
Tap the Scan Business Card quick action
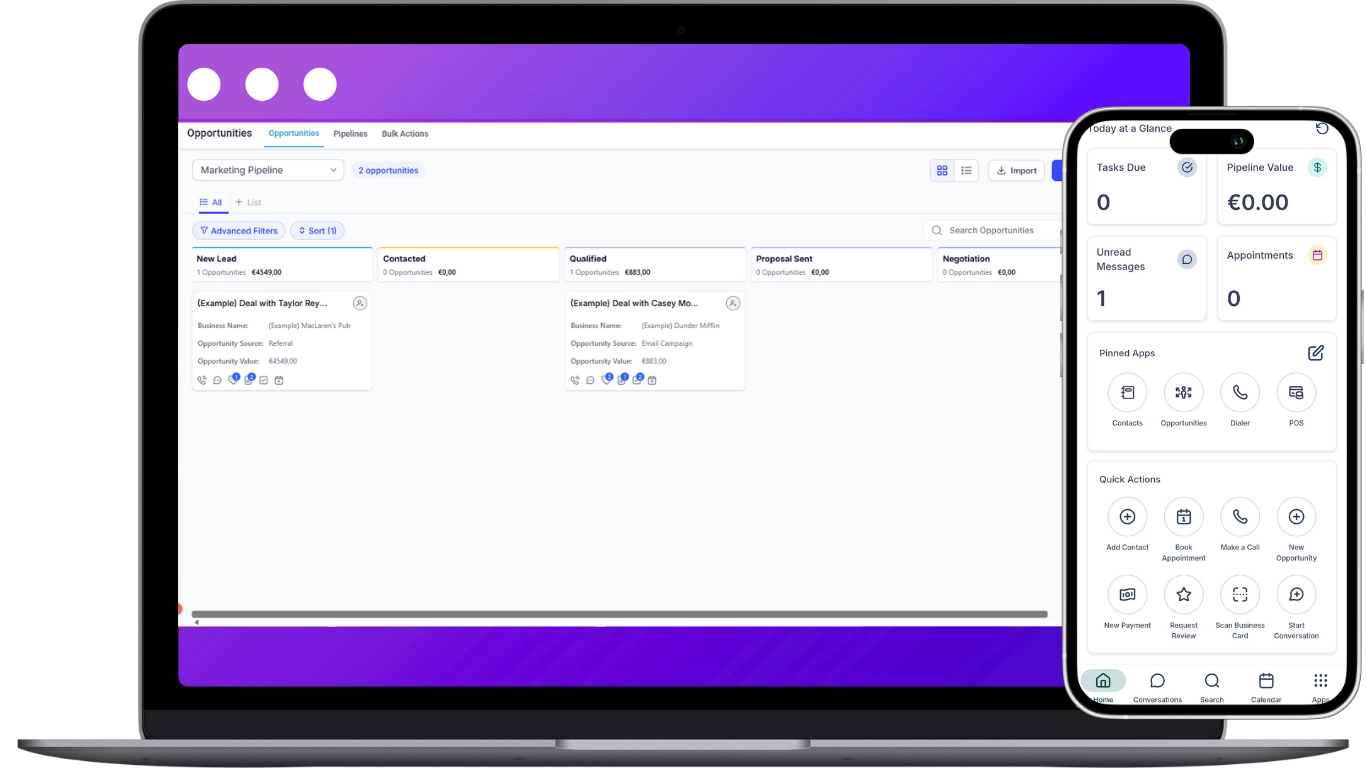[1240, 593]
